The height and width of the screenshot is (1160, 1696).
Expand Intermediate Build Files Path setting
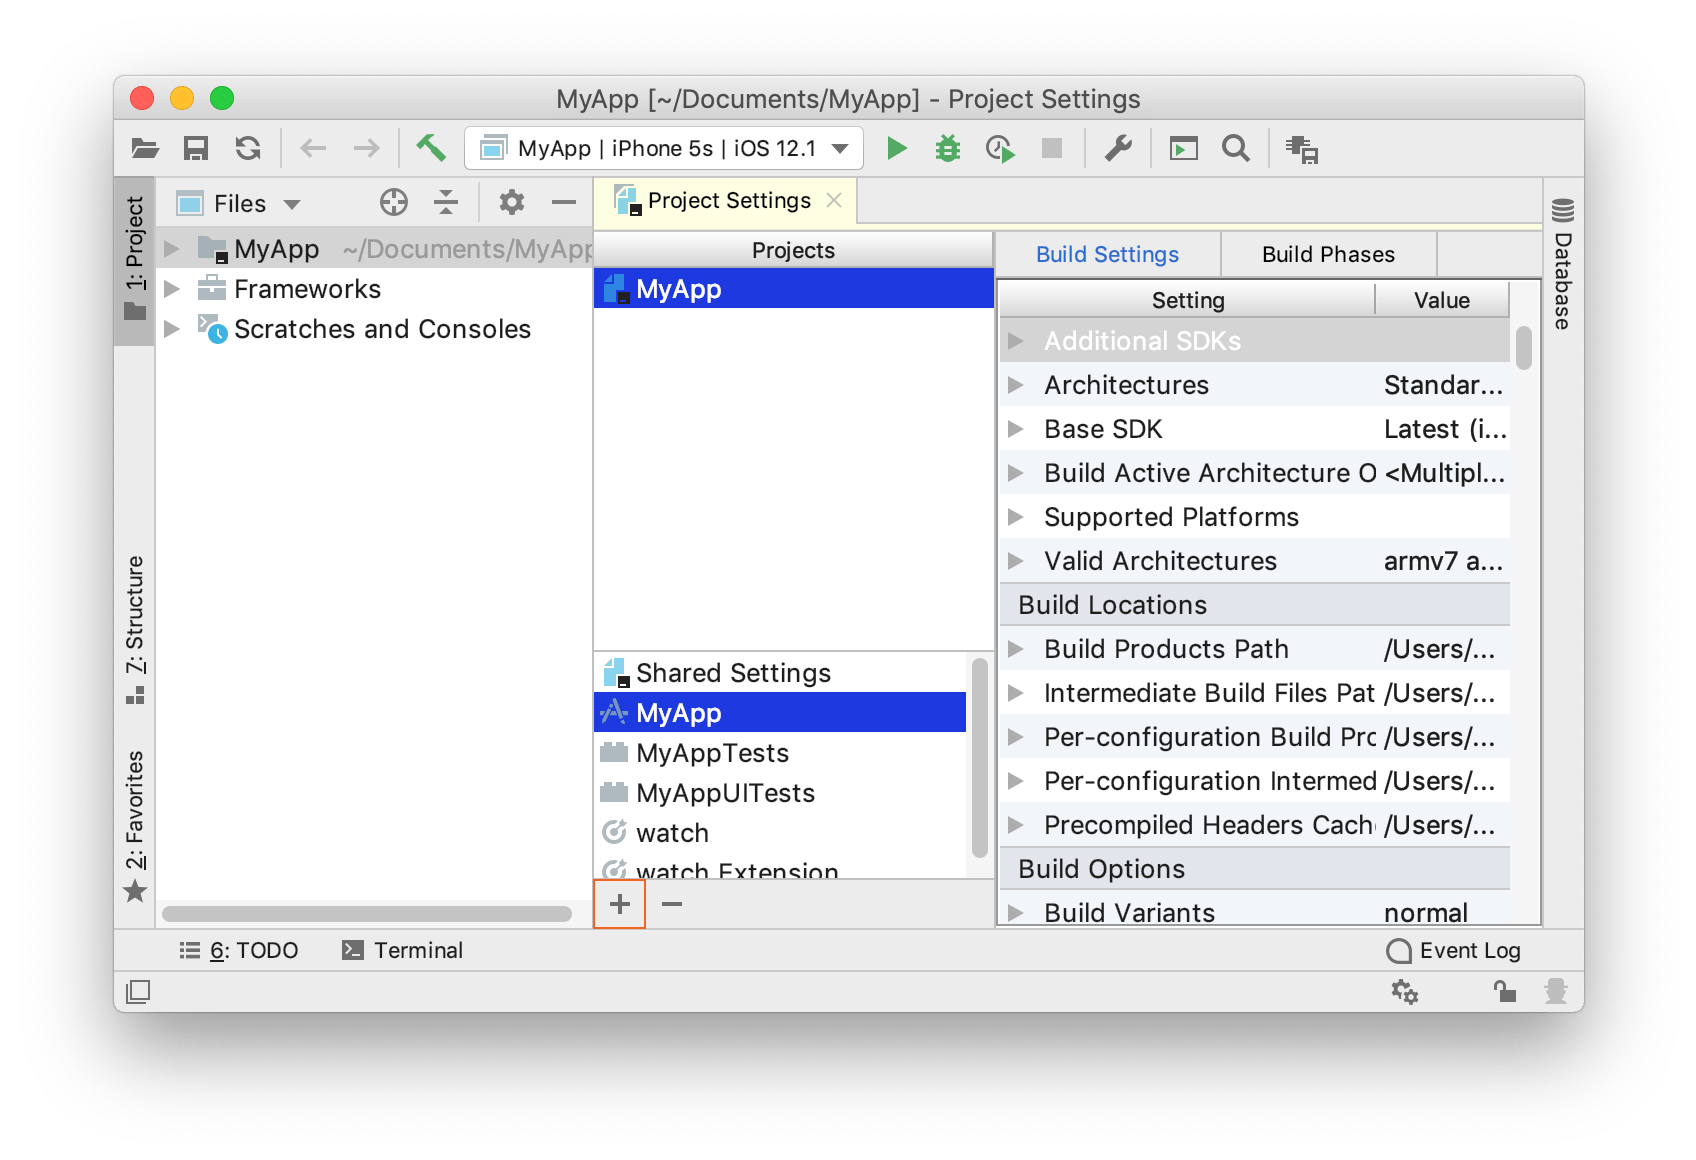[1016, 693]
